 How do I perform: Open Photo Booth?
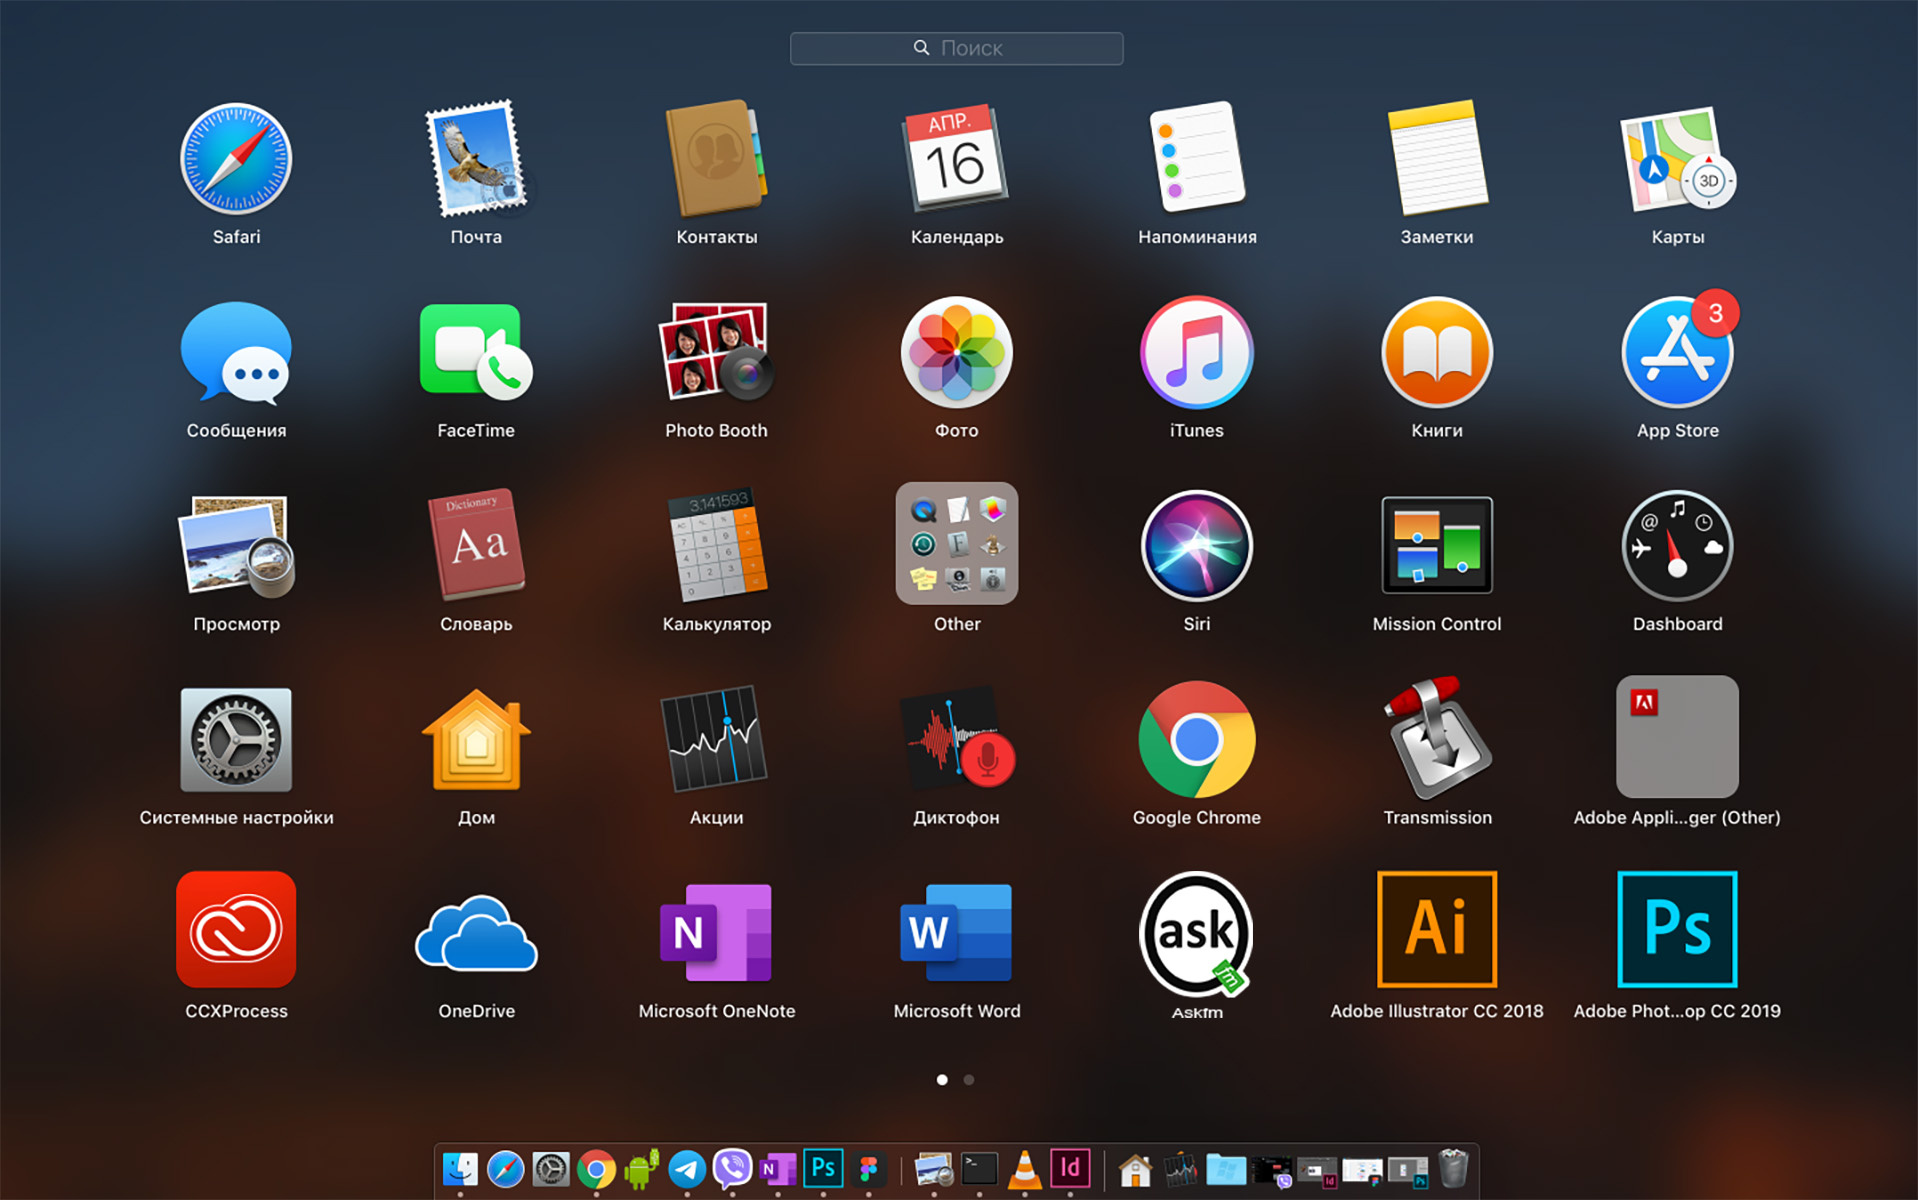point(716,352)
